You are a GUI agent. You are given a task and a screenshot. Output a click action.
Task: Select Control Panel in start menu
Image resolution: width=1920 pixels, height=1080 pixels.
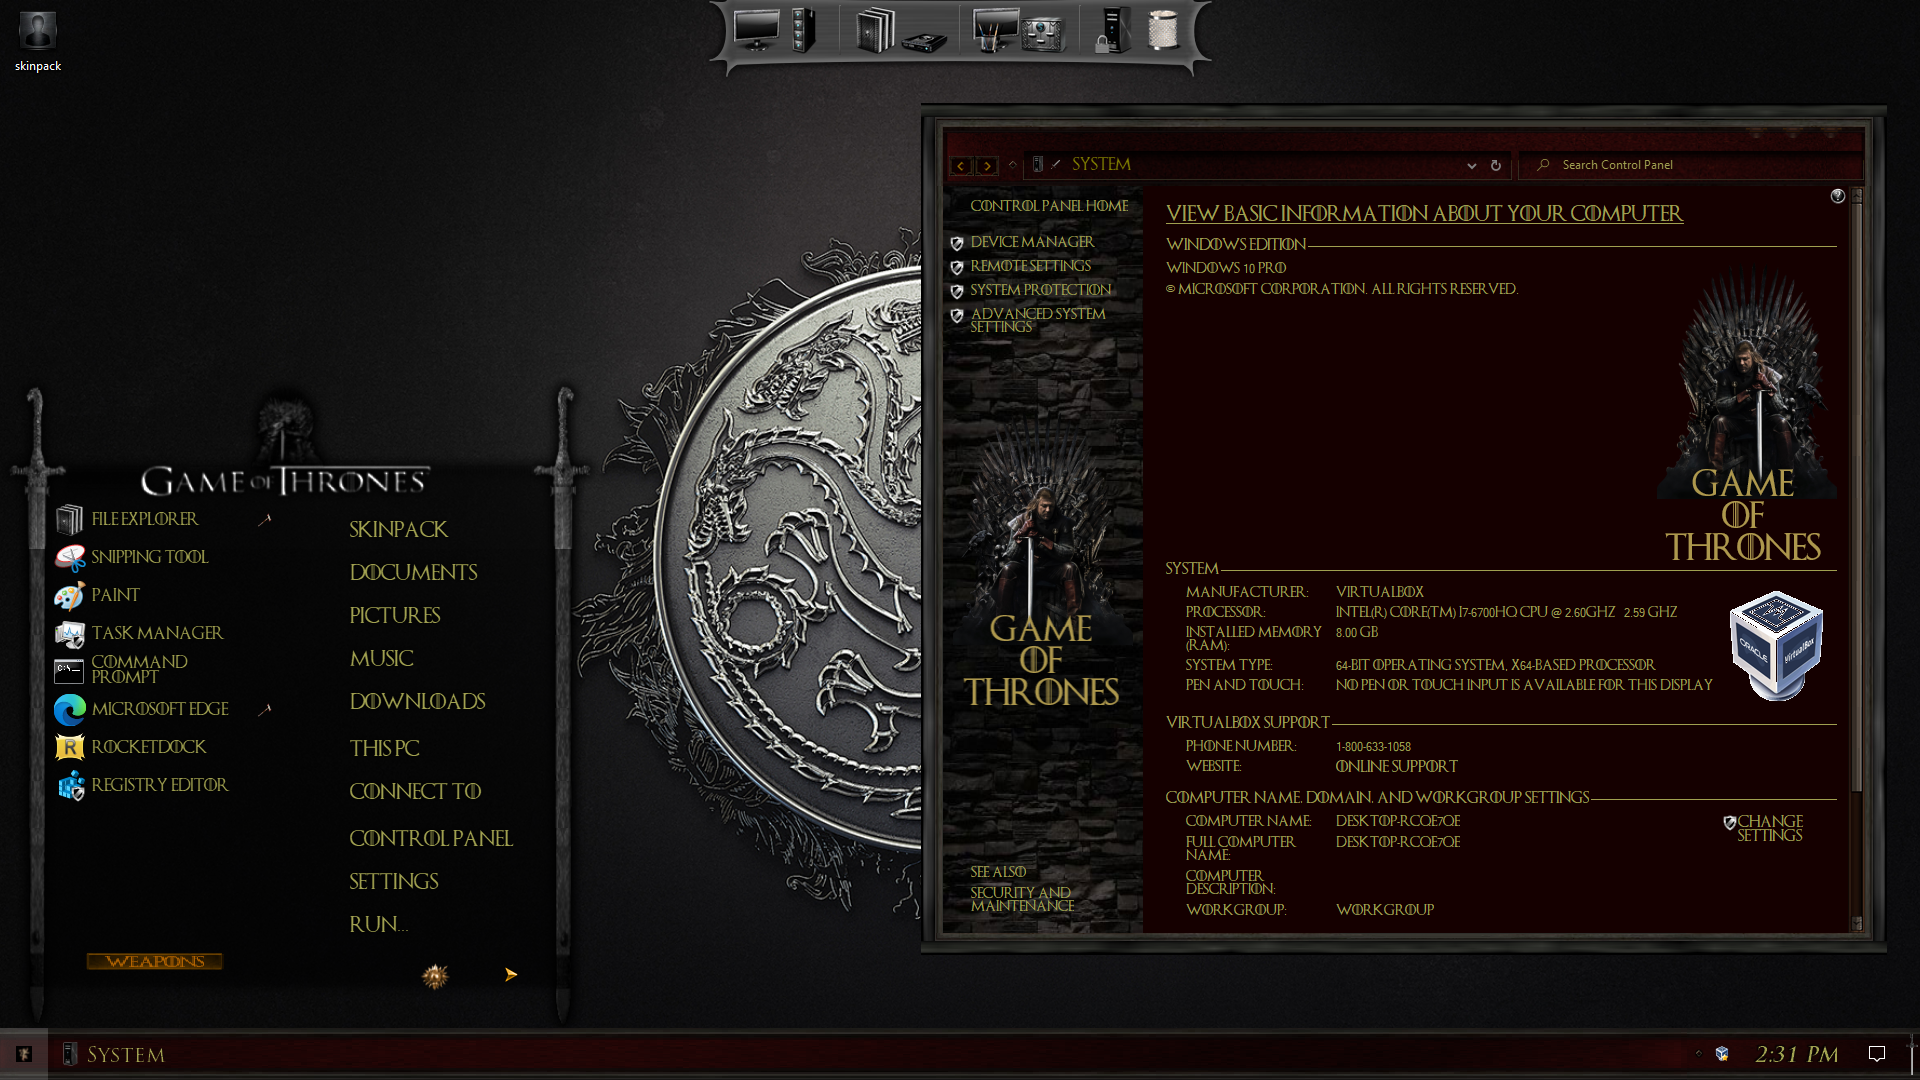430,838
